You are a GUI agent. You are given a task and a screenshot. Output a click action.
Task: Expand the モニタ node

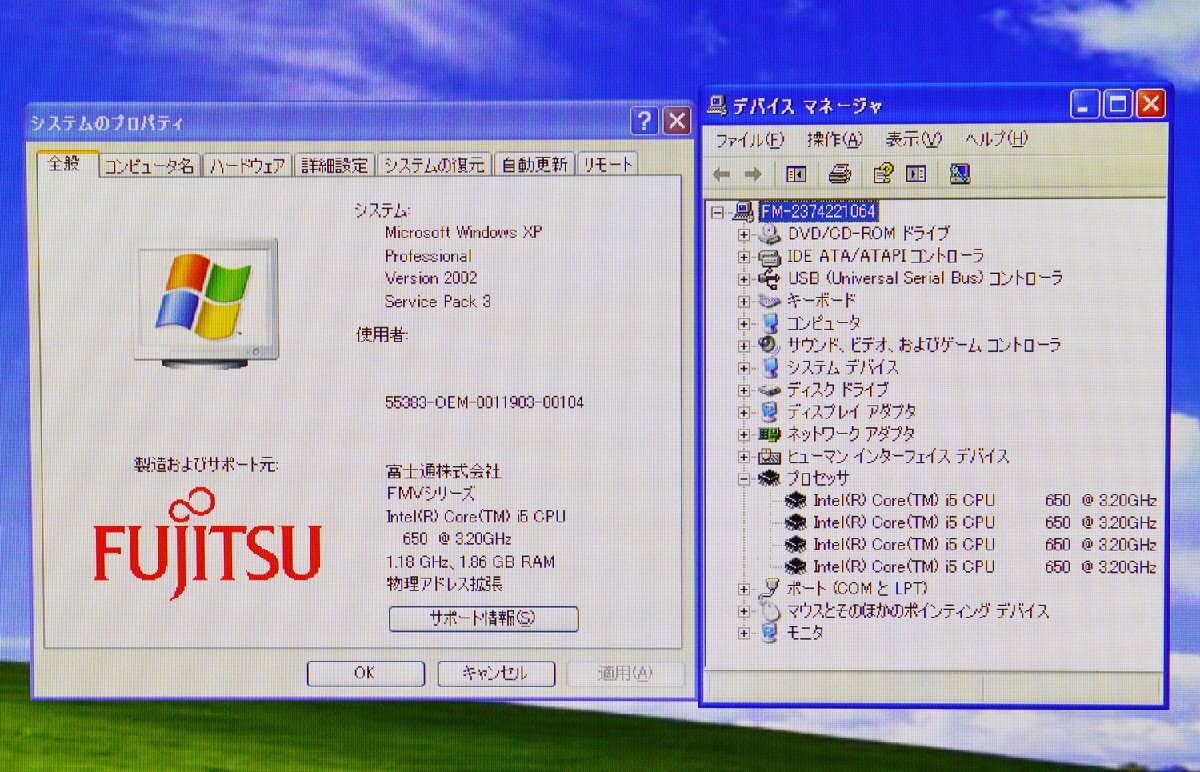click(744, 633)
